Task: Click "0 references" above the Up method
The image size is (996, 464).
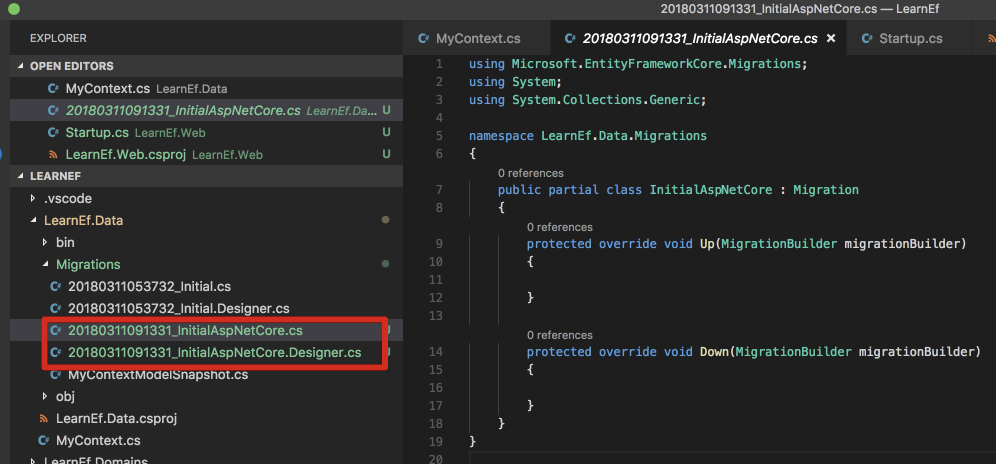Action: pos(559,227)
